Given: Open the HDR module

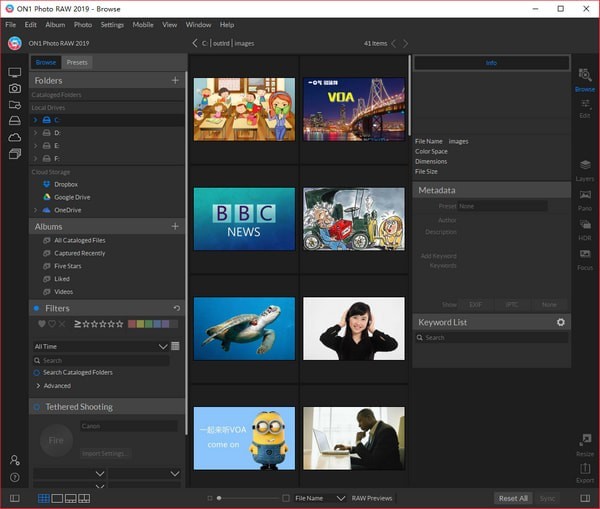Looking at the screenshot, I should [x=584, y=226].
